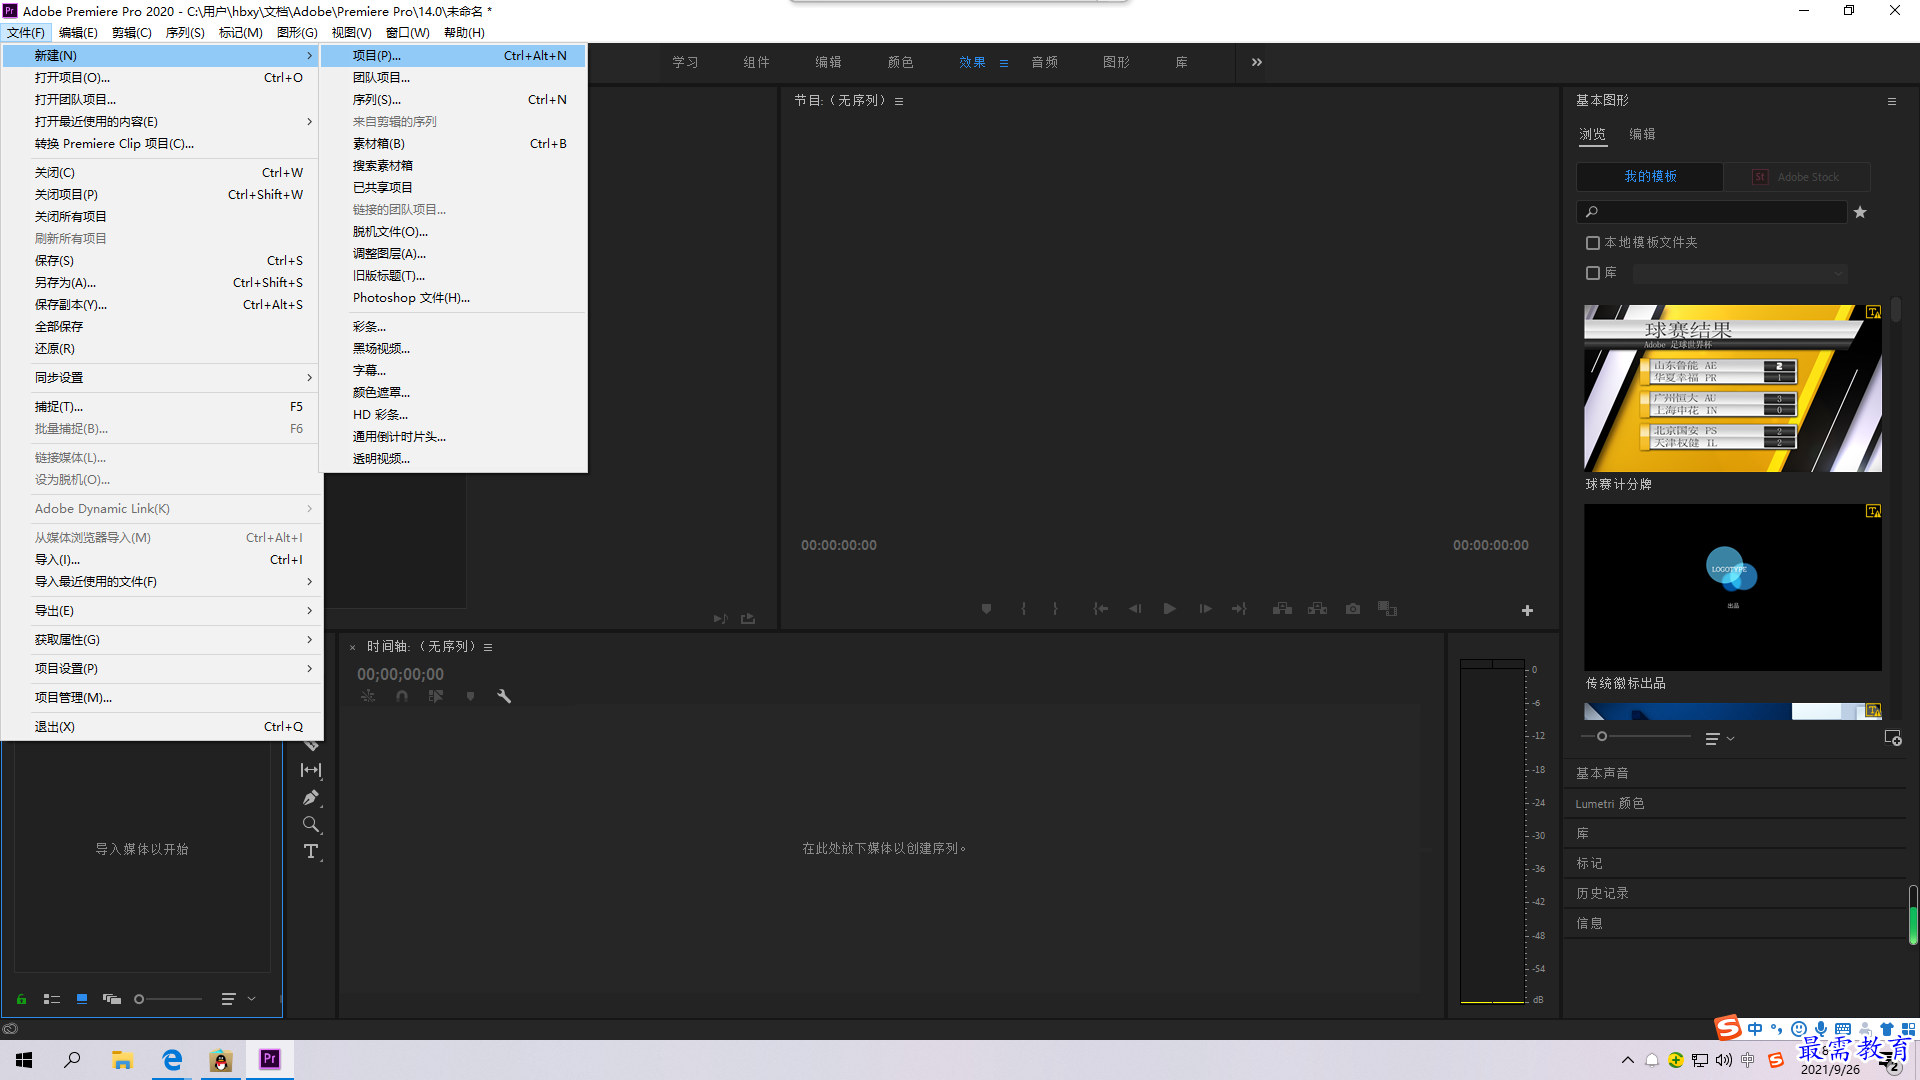This screenshot has width=1920, height=1080.
Task: Open the project panel sort dropdown arrow
Action: 251,999
